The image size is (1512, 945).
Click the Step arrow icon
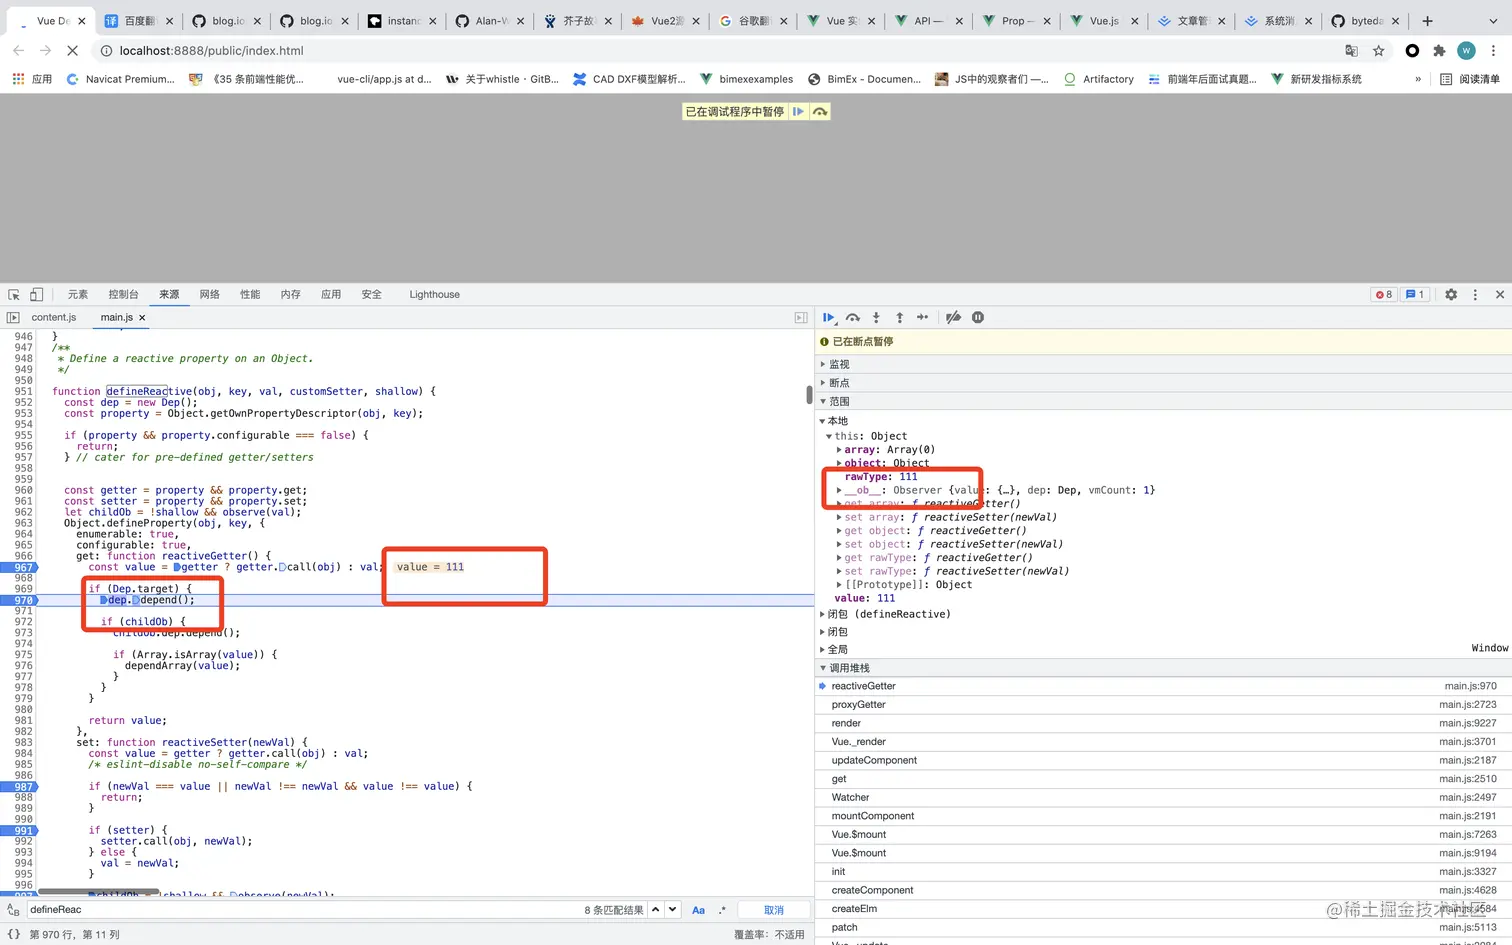point(922,318)
